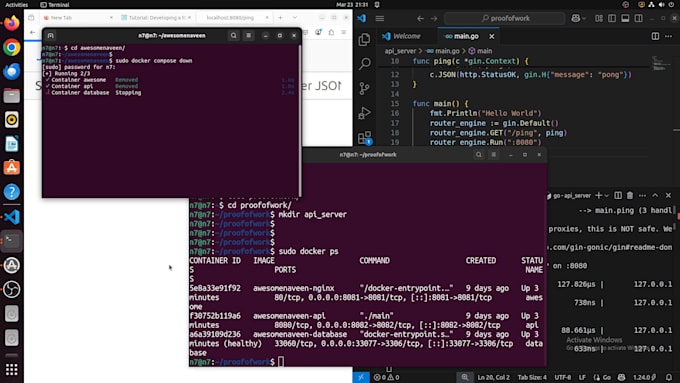Open editor More Actions ellipsis
The width and height of the screenshot is (680, 383).
click(x=668, y=36)
